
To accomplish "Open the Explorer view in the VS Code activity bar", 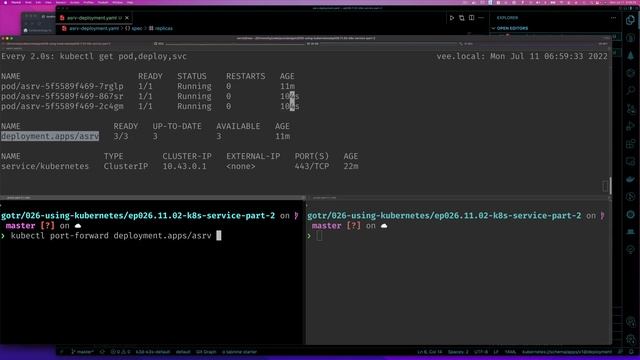I will coord(631,20).
